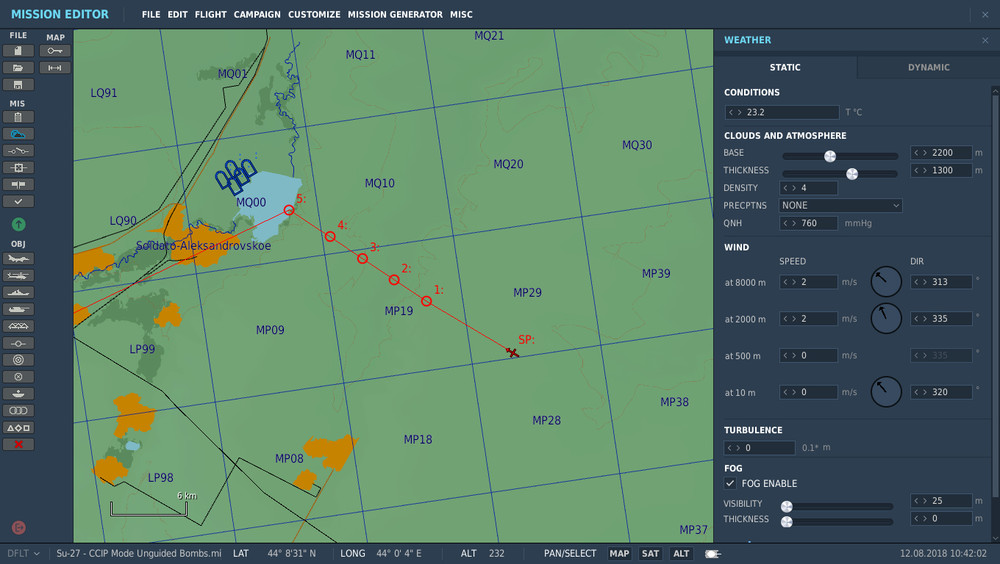Open the mission goals crosshair icon

click(x=18, y=168)
